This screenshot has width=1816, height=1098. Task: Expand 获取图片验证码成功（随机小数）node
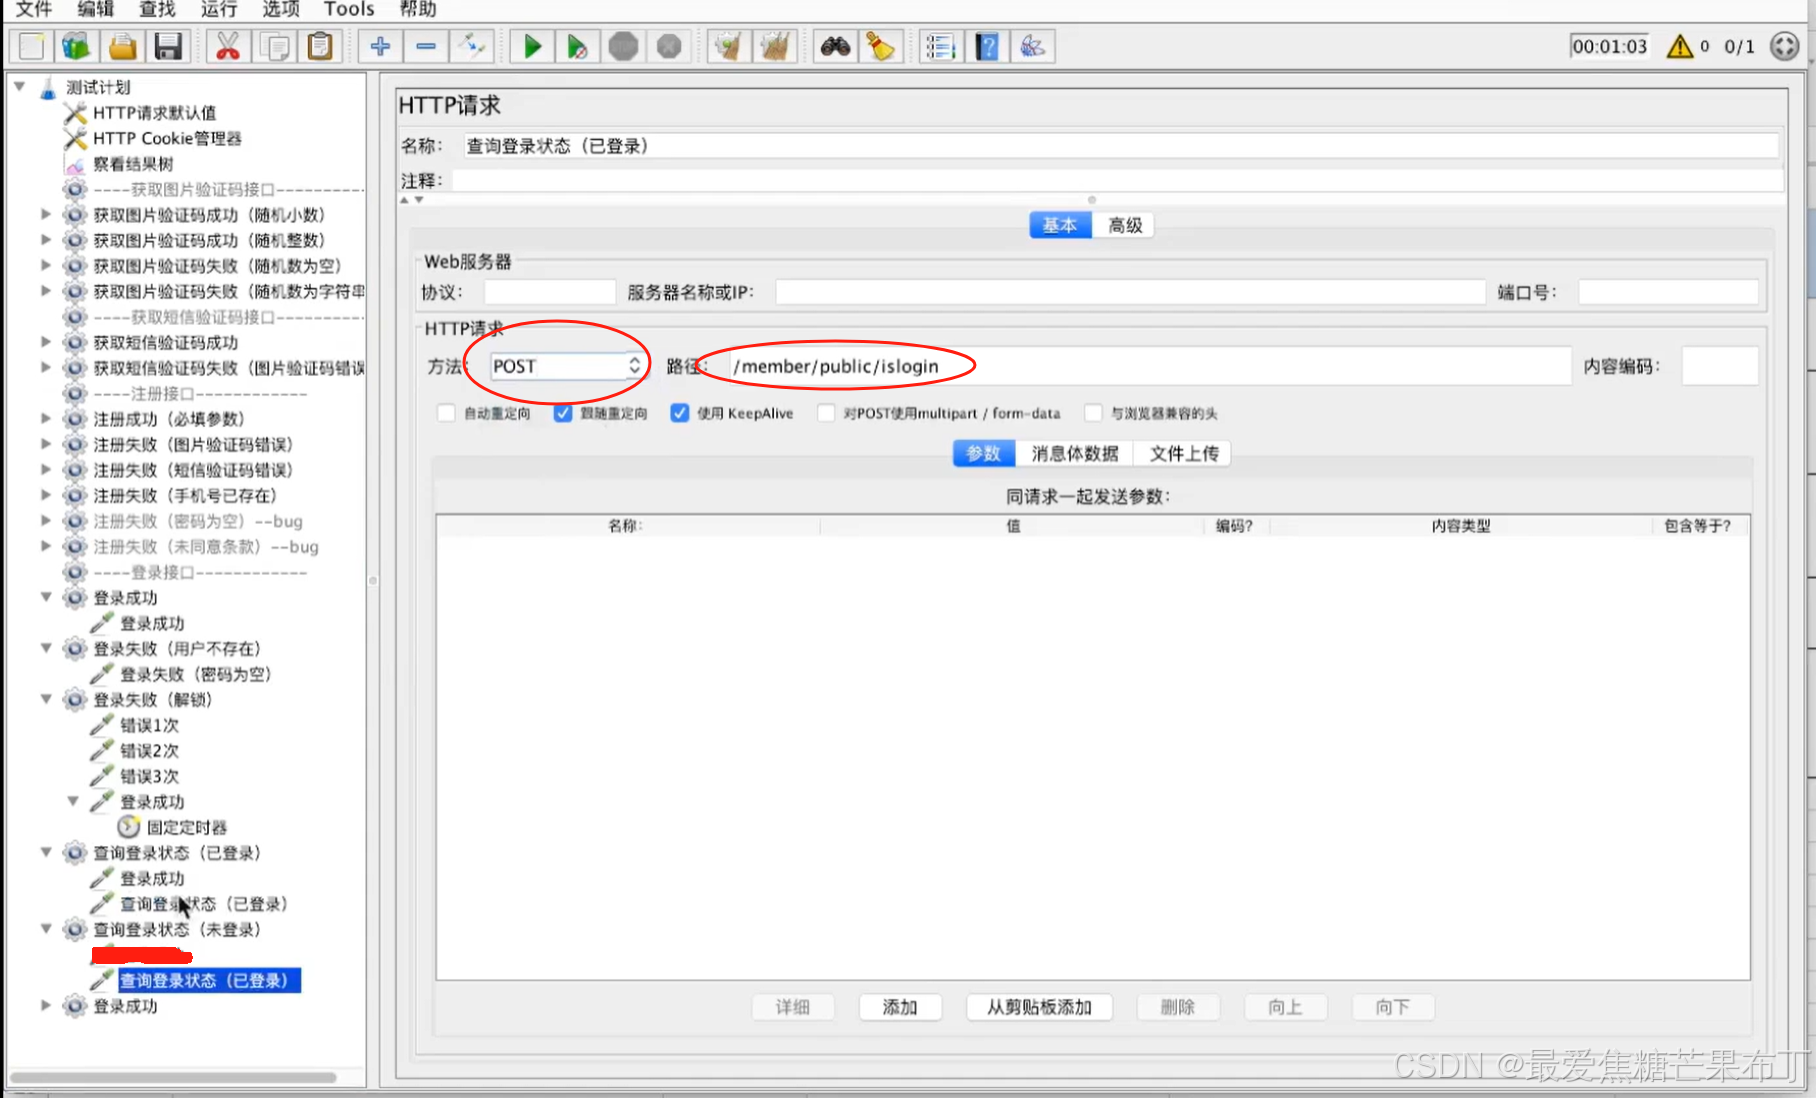click(45, 214)
